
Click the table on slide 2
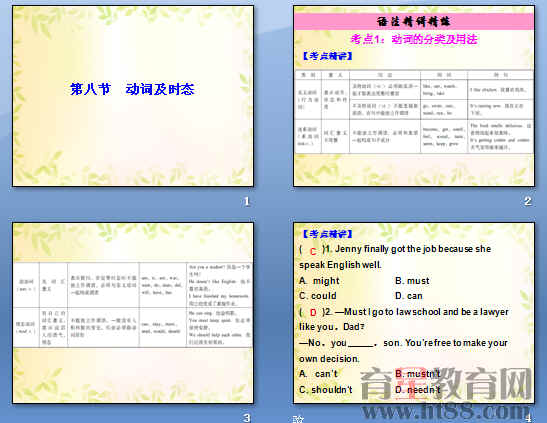pos(414,112)
